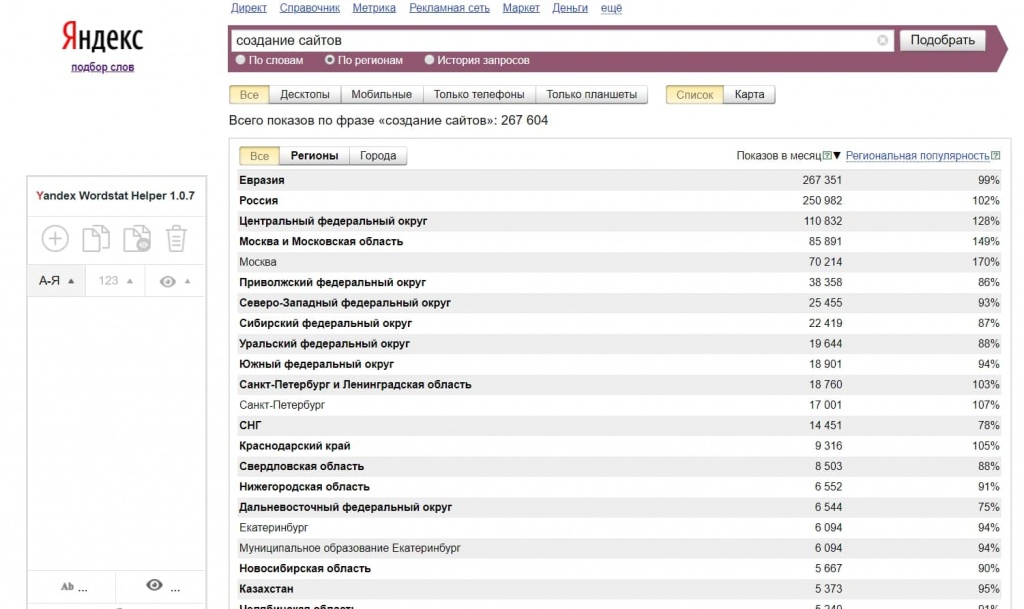
Task: Switch to the Города tab
Action: (x=380, y=155)
